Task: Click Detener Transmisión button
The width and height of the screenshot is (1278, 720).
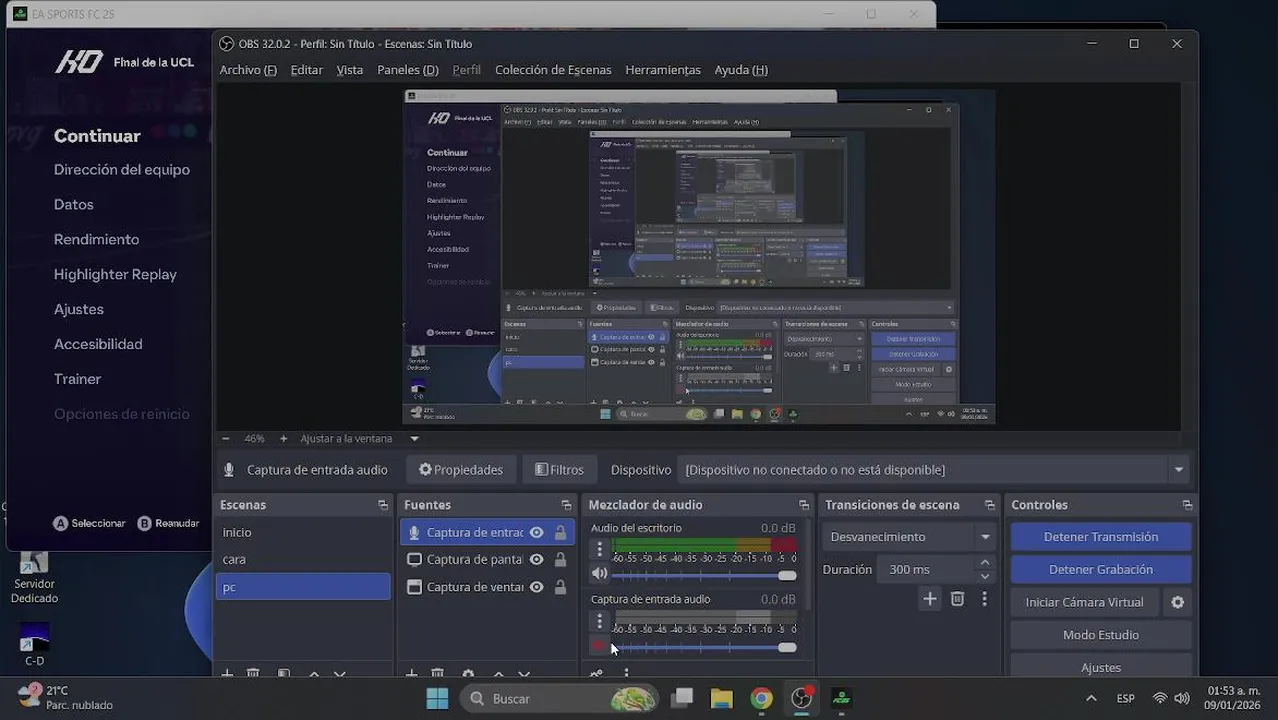Action: coord(1101,537)
